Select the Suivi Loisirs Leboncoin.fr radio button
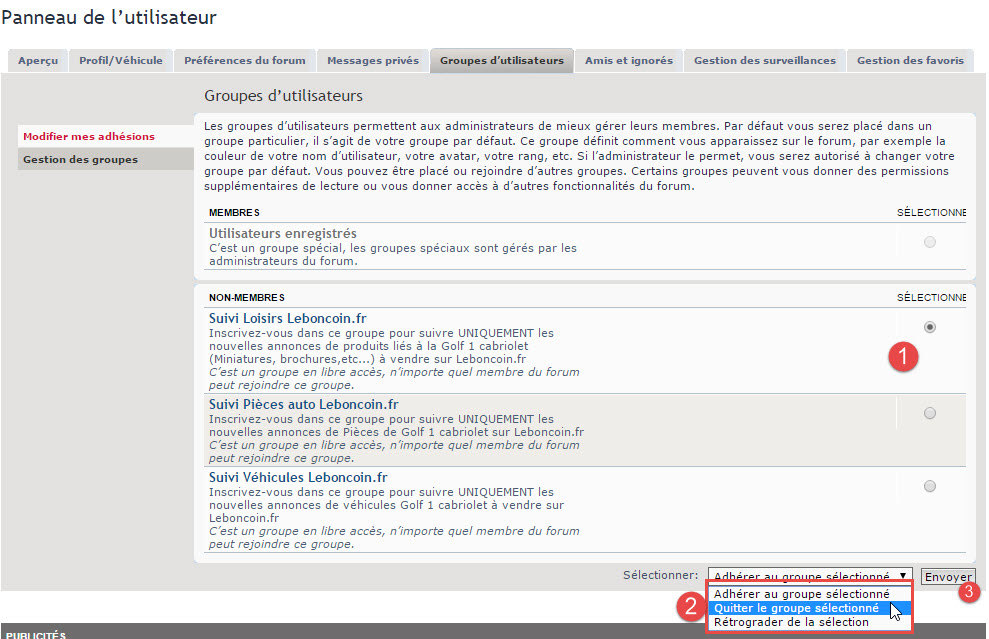The image size is (989, 639). coord(930,327)
